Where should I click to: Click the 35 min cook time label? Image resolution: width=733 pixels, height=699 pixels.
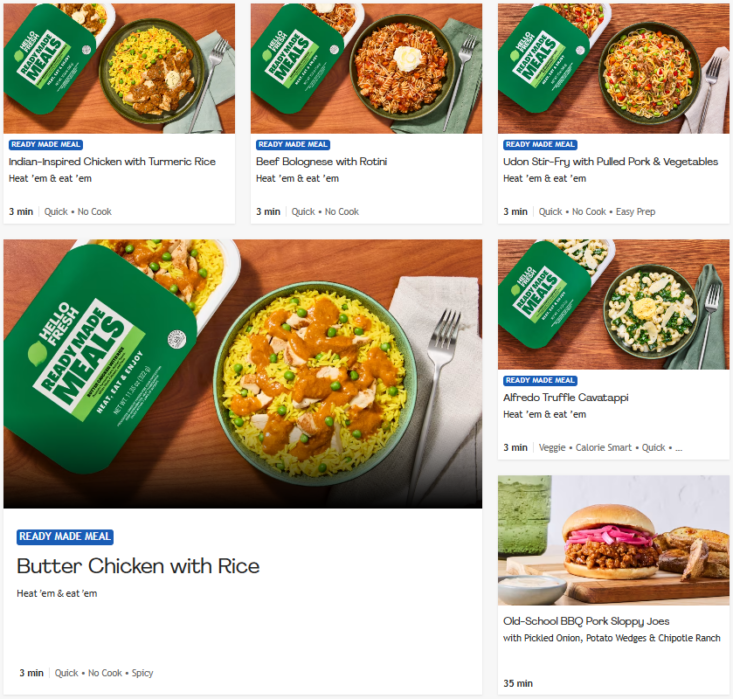click(518, 683)
